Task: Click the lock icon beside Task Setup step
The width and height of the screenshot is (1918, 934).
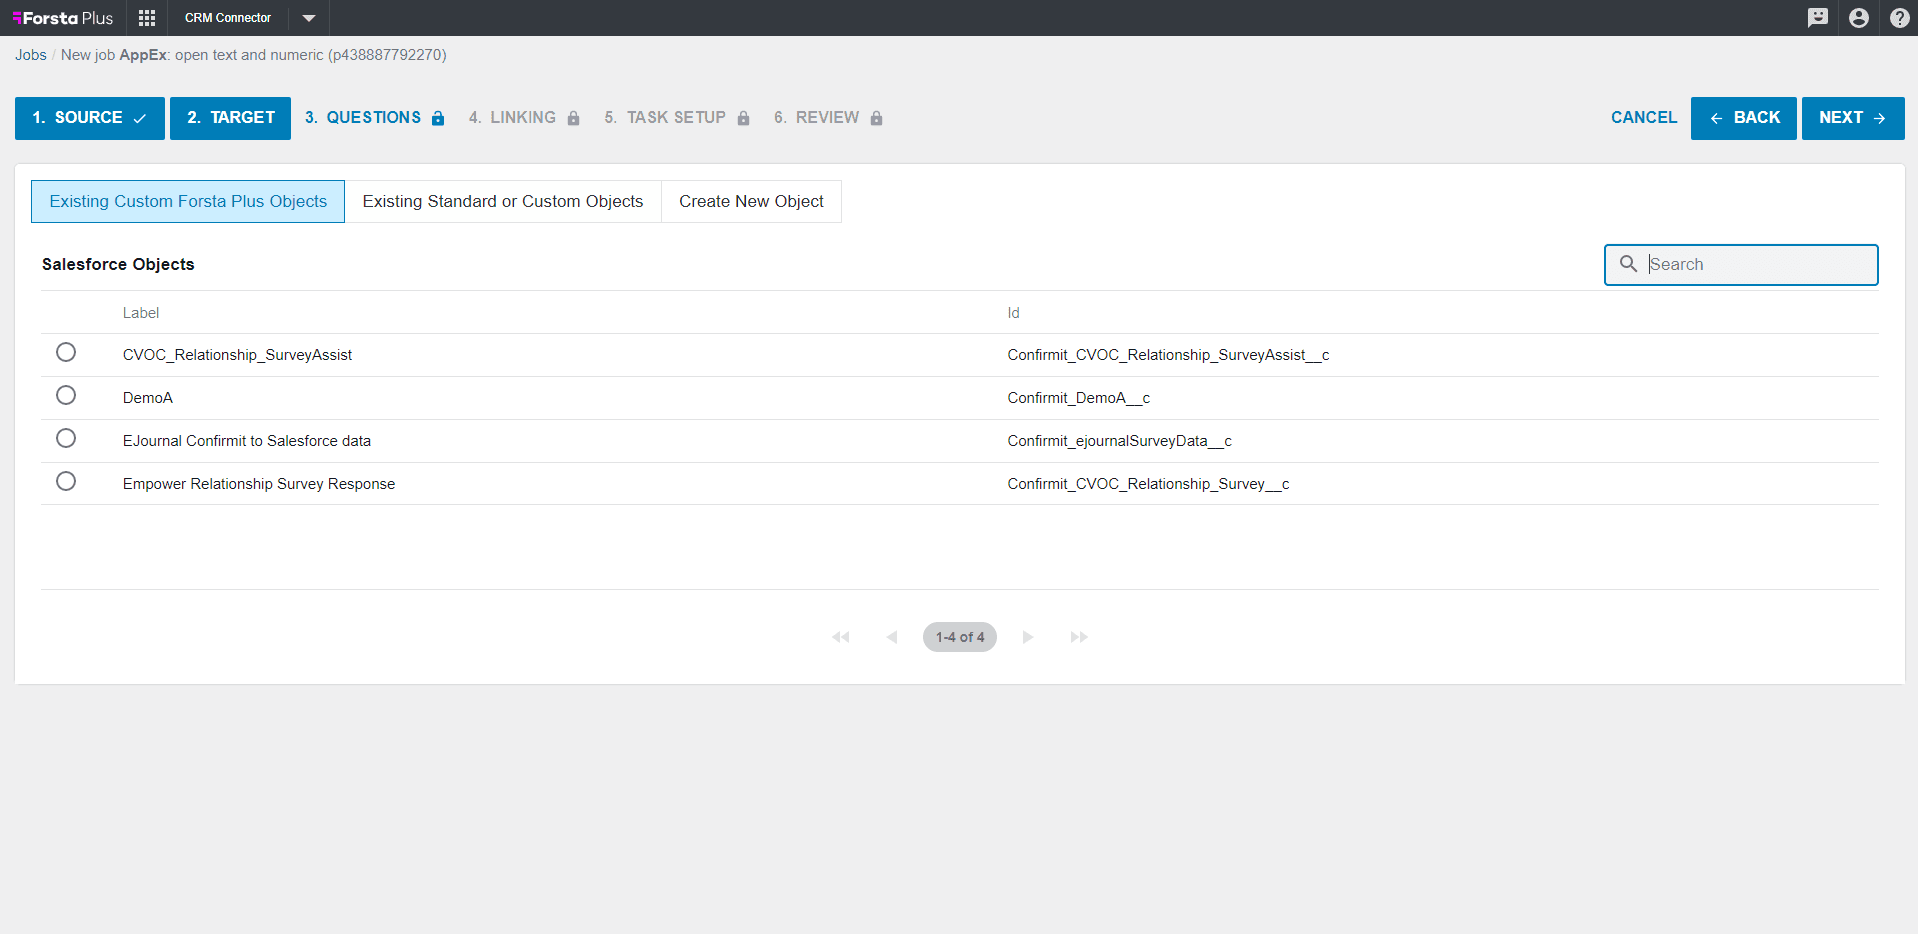Action: tap(743, 118)
